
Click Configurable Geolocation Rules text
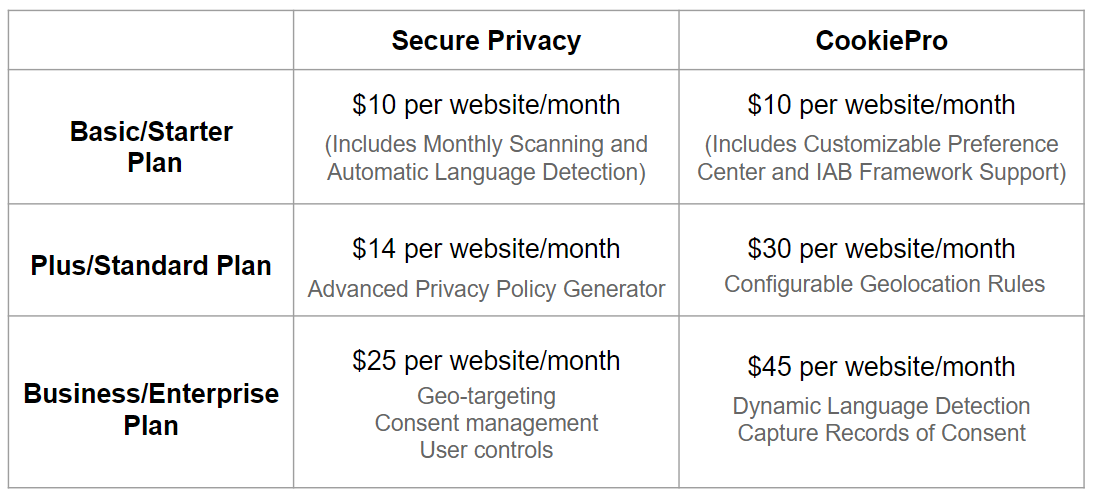(884, 284)
